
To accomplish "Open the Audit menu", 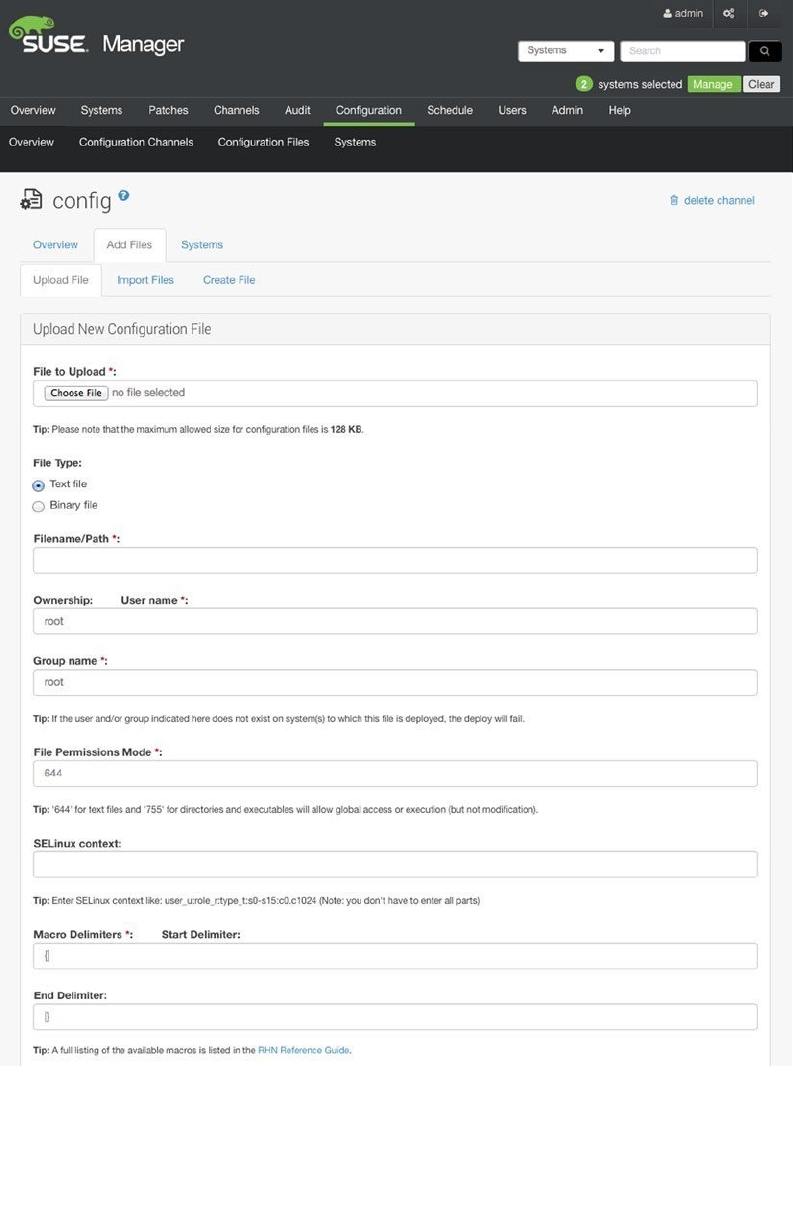I will (298, 110).
